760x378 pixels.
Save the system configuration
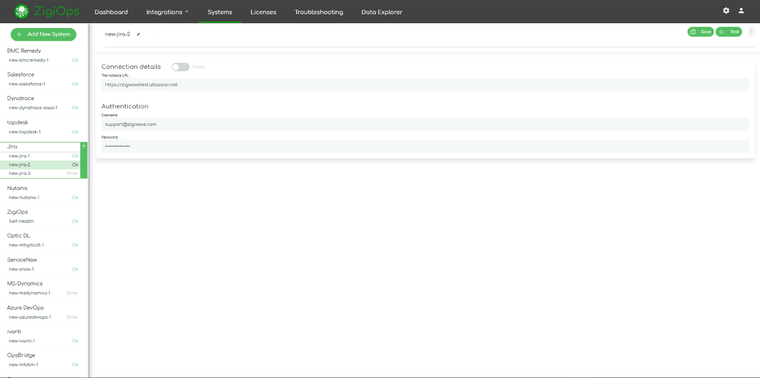point(700,32)
